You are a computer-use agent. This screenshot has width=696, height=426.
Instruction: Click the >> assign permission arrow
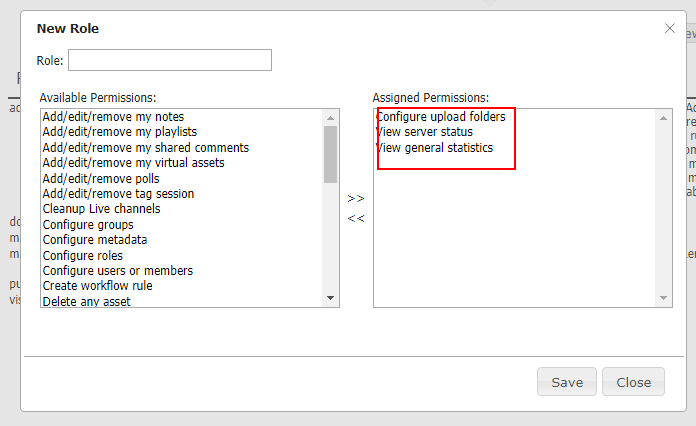(356, 198)
